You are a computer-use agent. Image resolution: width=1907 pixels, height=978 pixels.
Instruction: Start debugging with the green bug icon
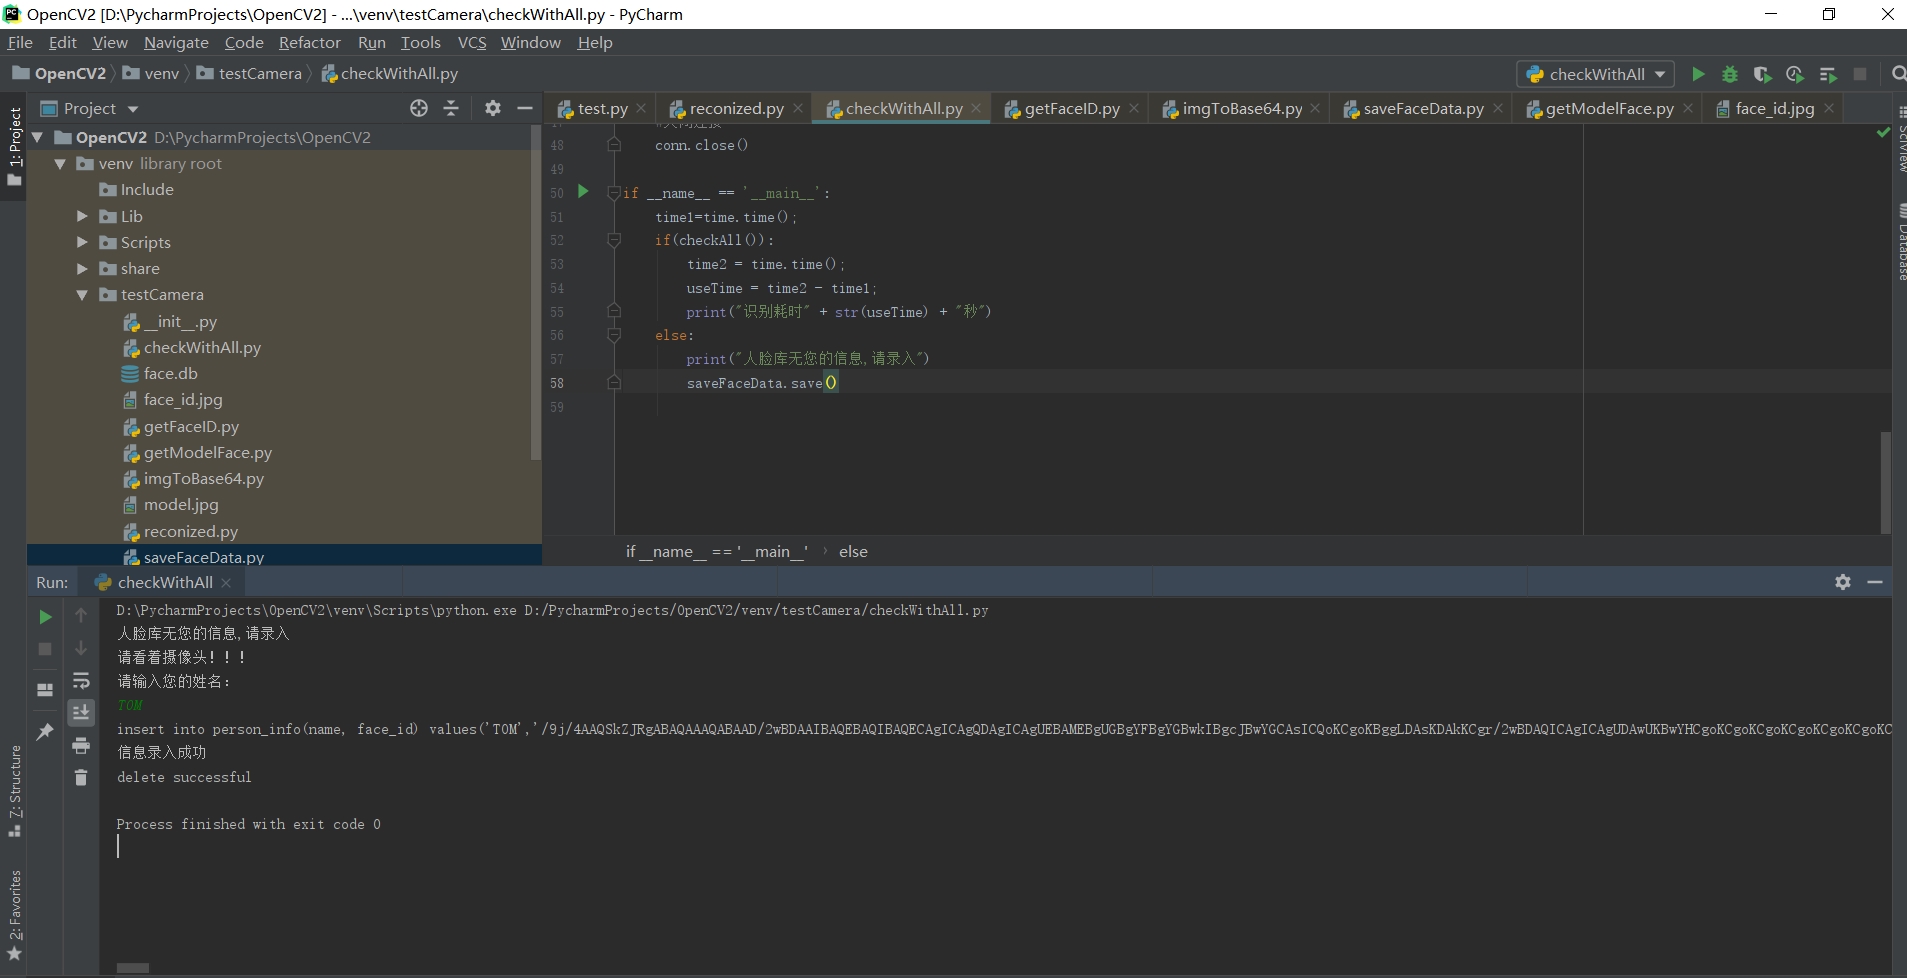pos(1730,74)
